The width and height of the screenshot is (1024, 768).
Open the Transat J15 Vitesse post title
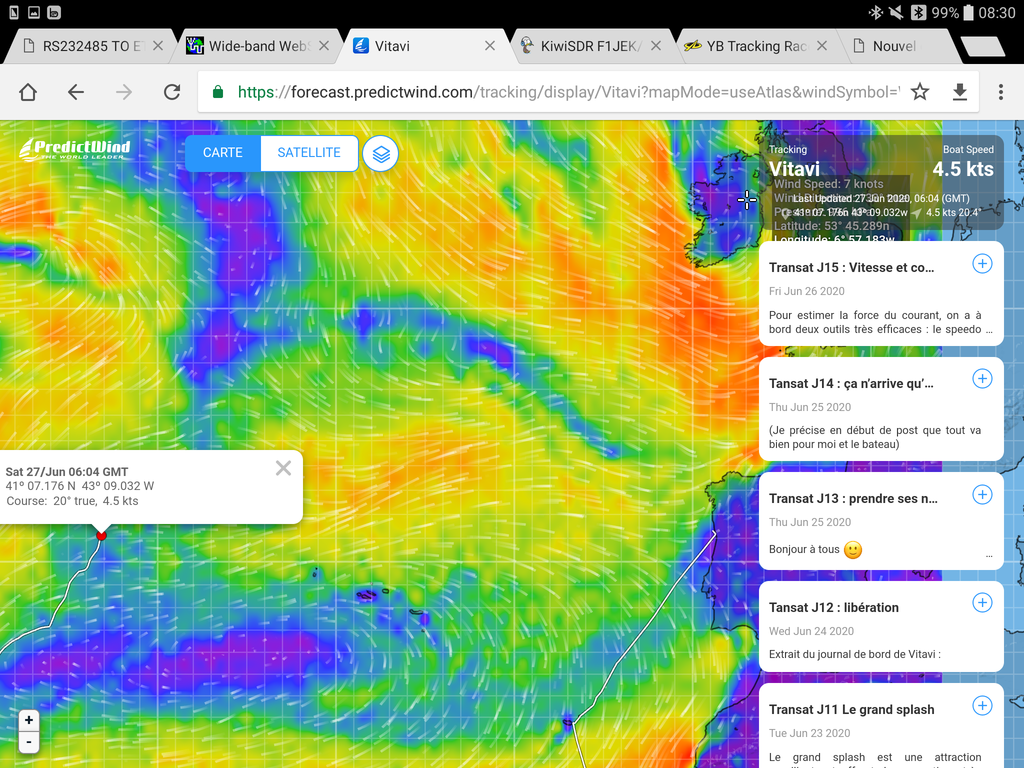tap(851, 268)
